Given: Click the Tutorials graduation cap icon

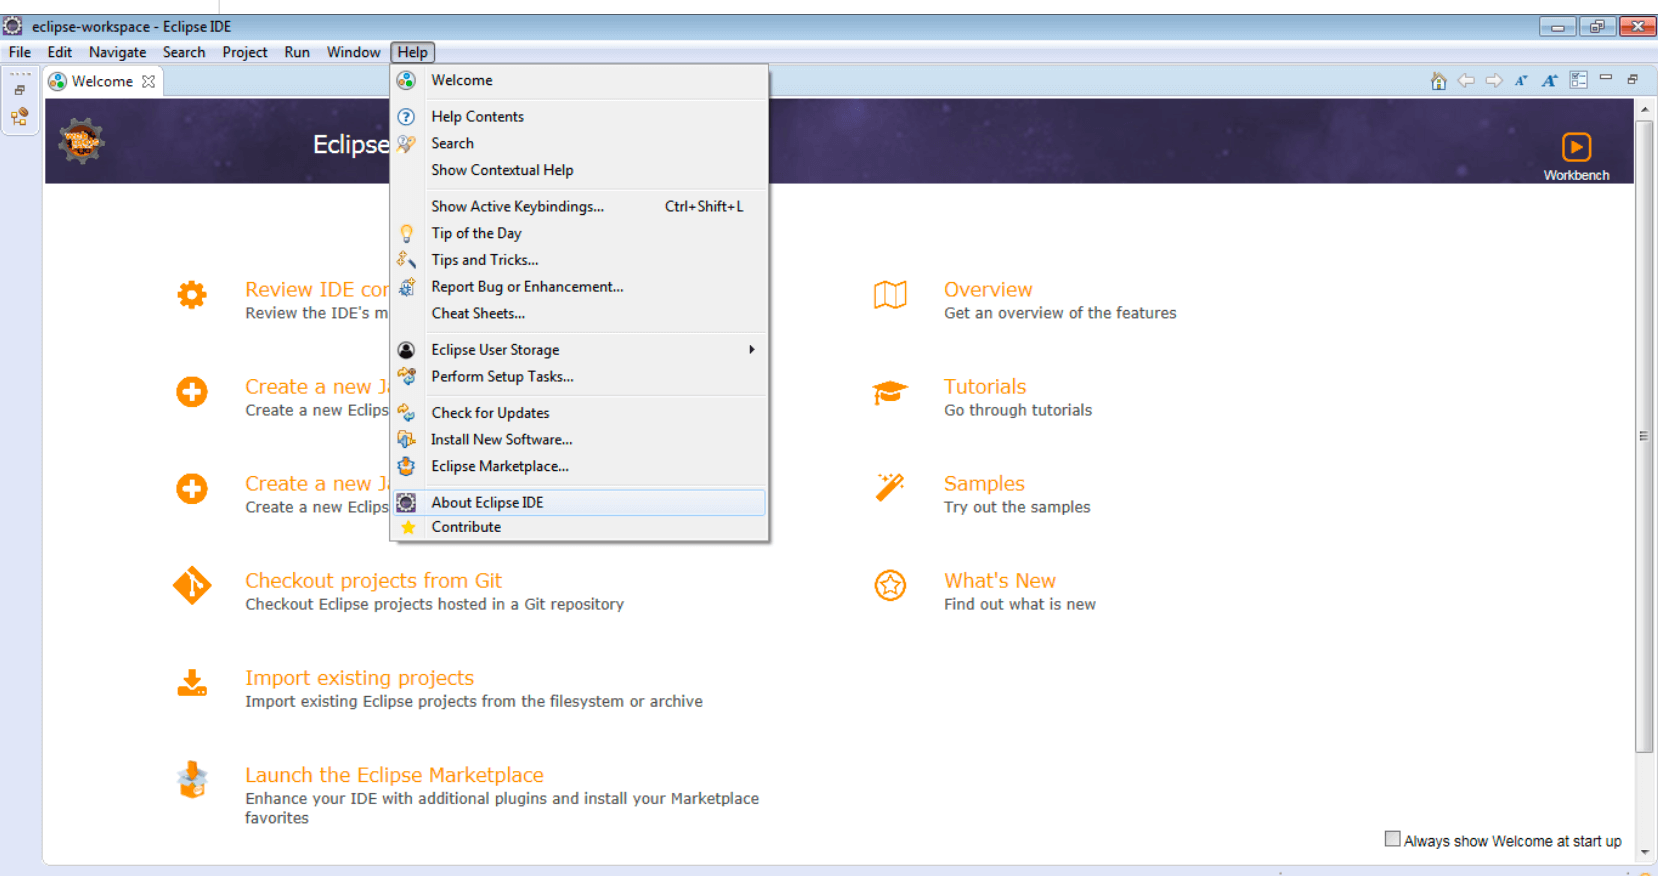Looking at the screenshot, I should click(x=890, y=393).
